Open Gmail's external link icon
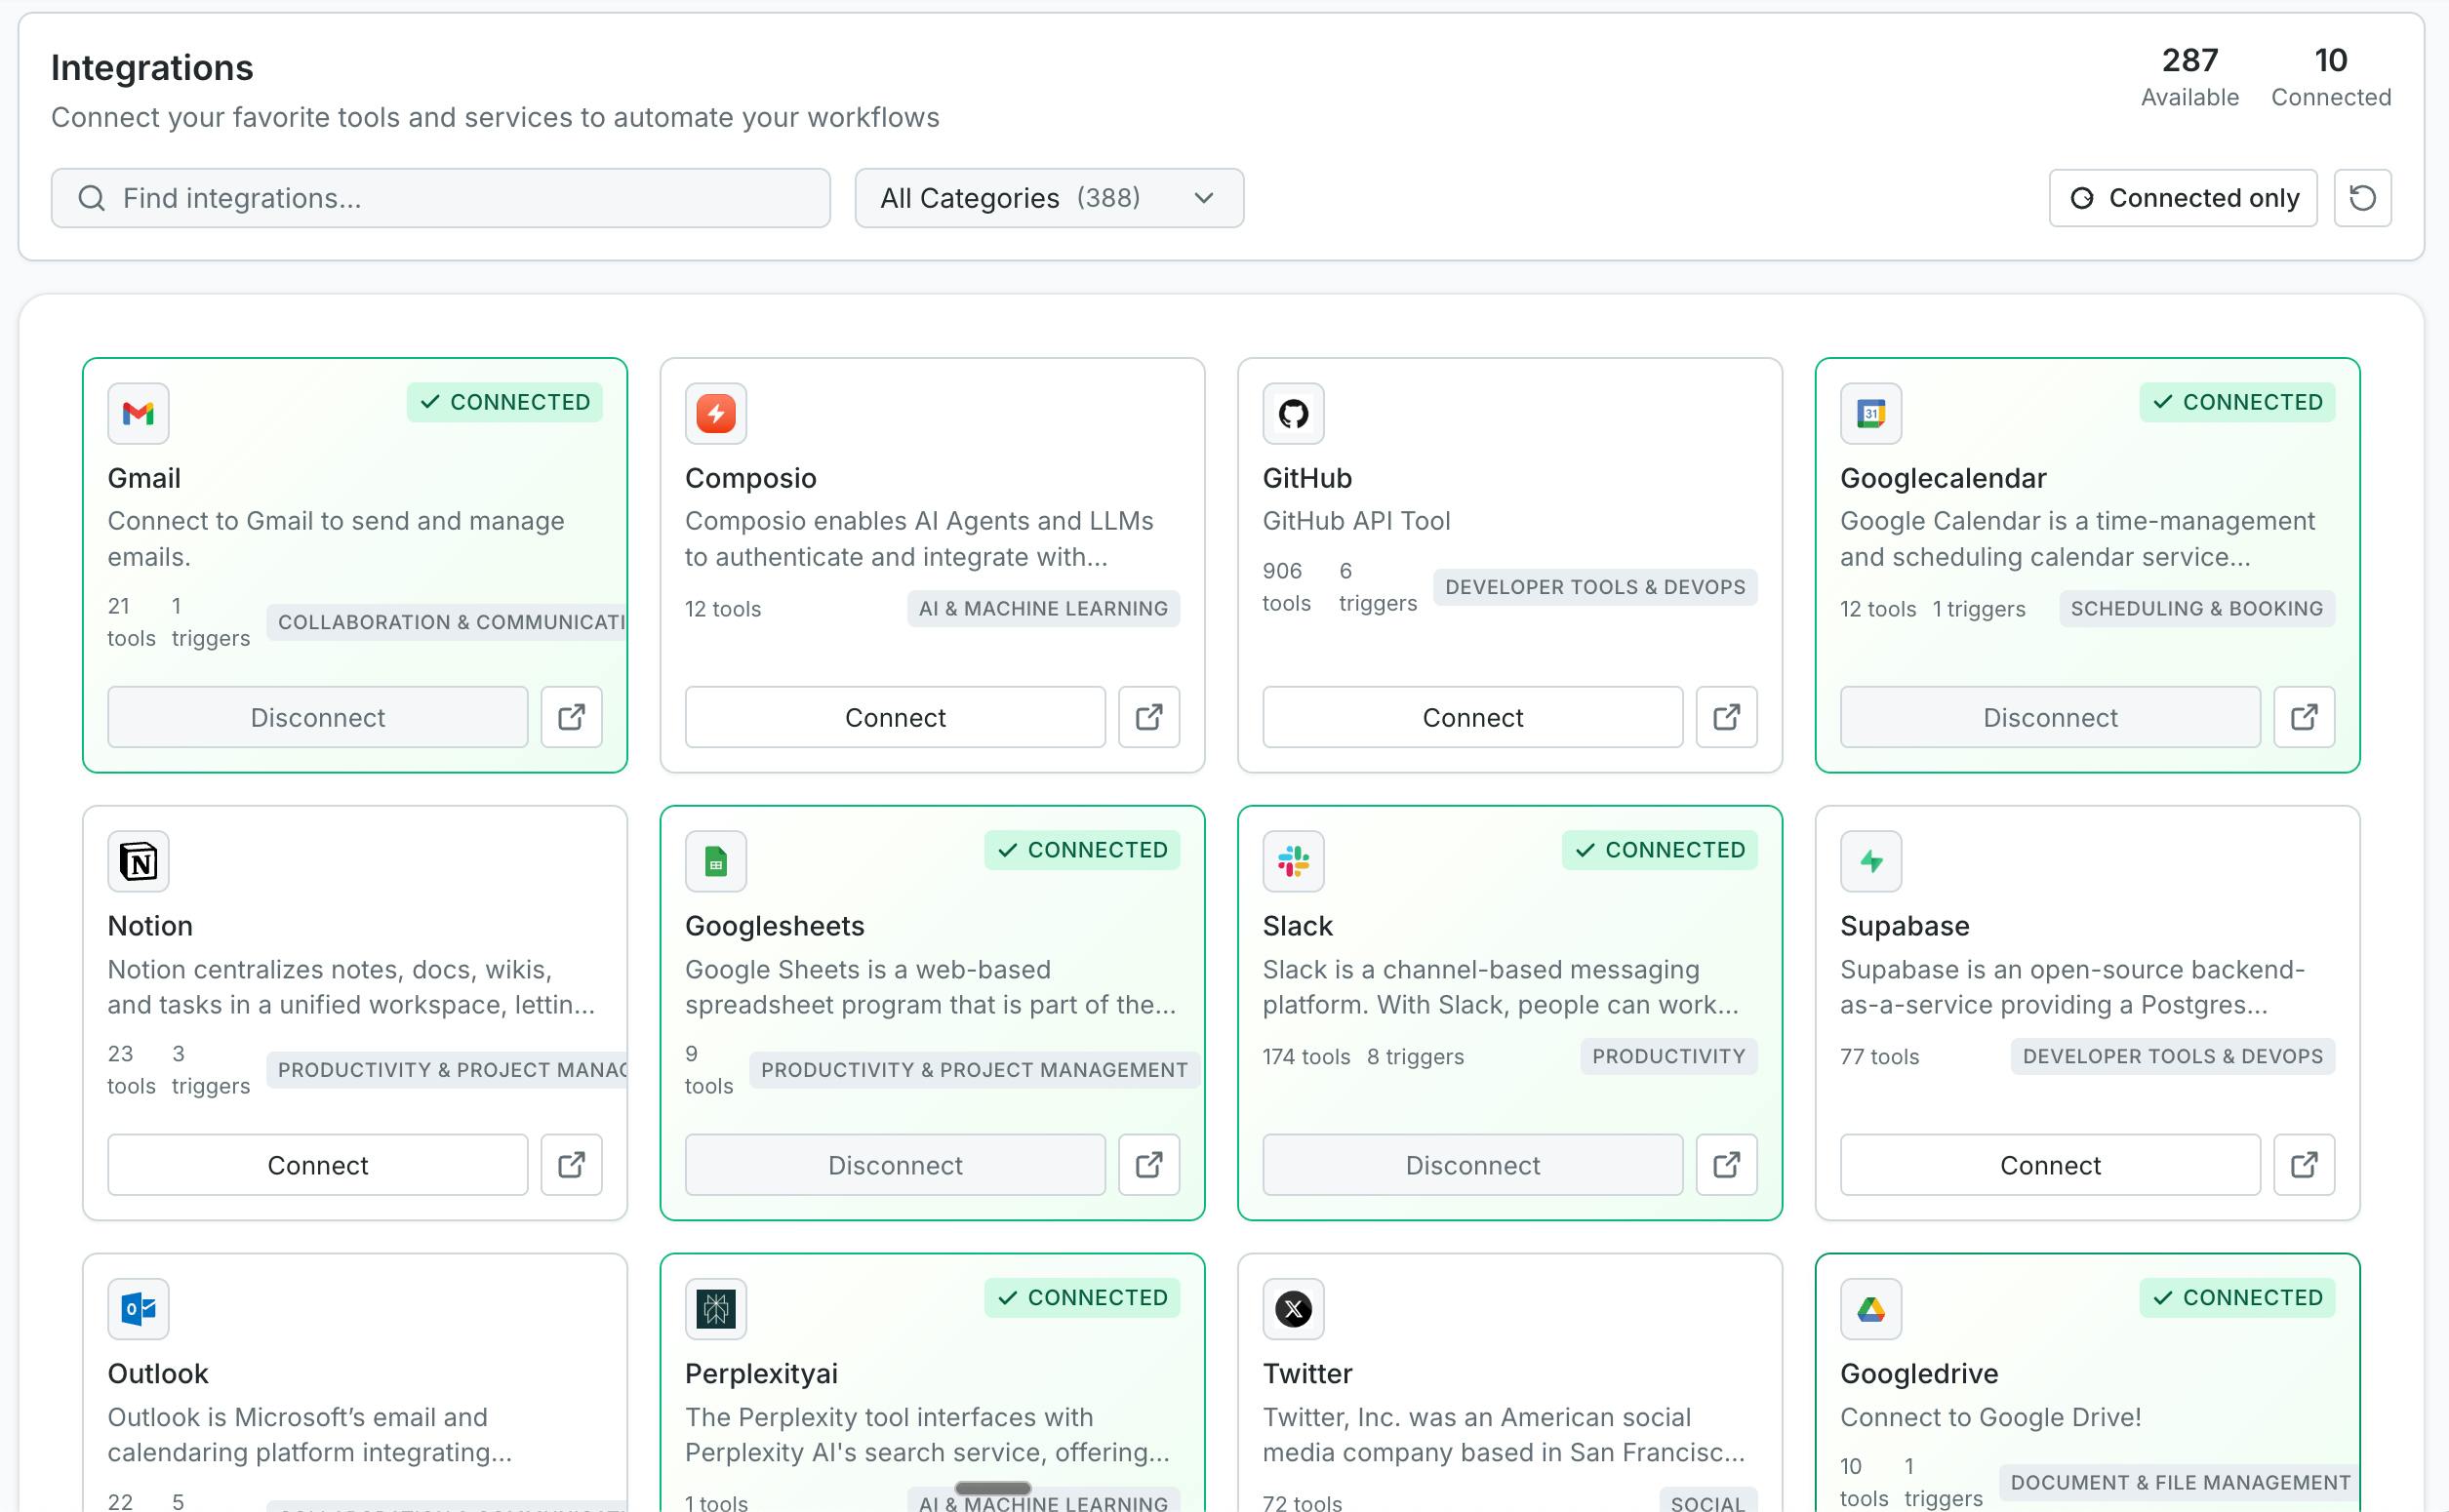This screenshot has height=1512, width=2449. pos(571,717)
